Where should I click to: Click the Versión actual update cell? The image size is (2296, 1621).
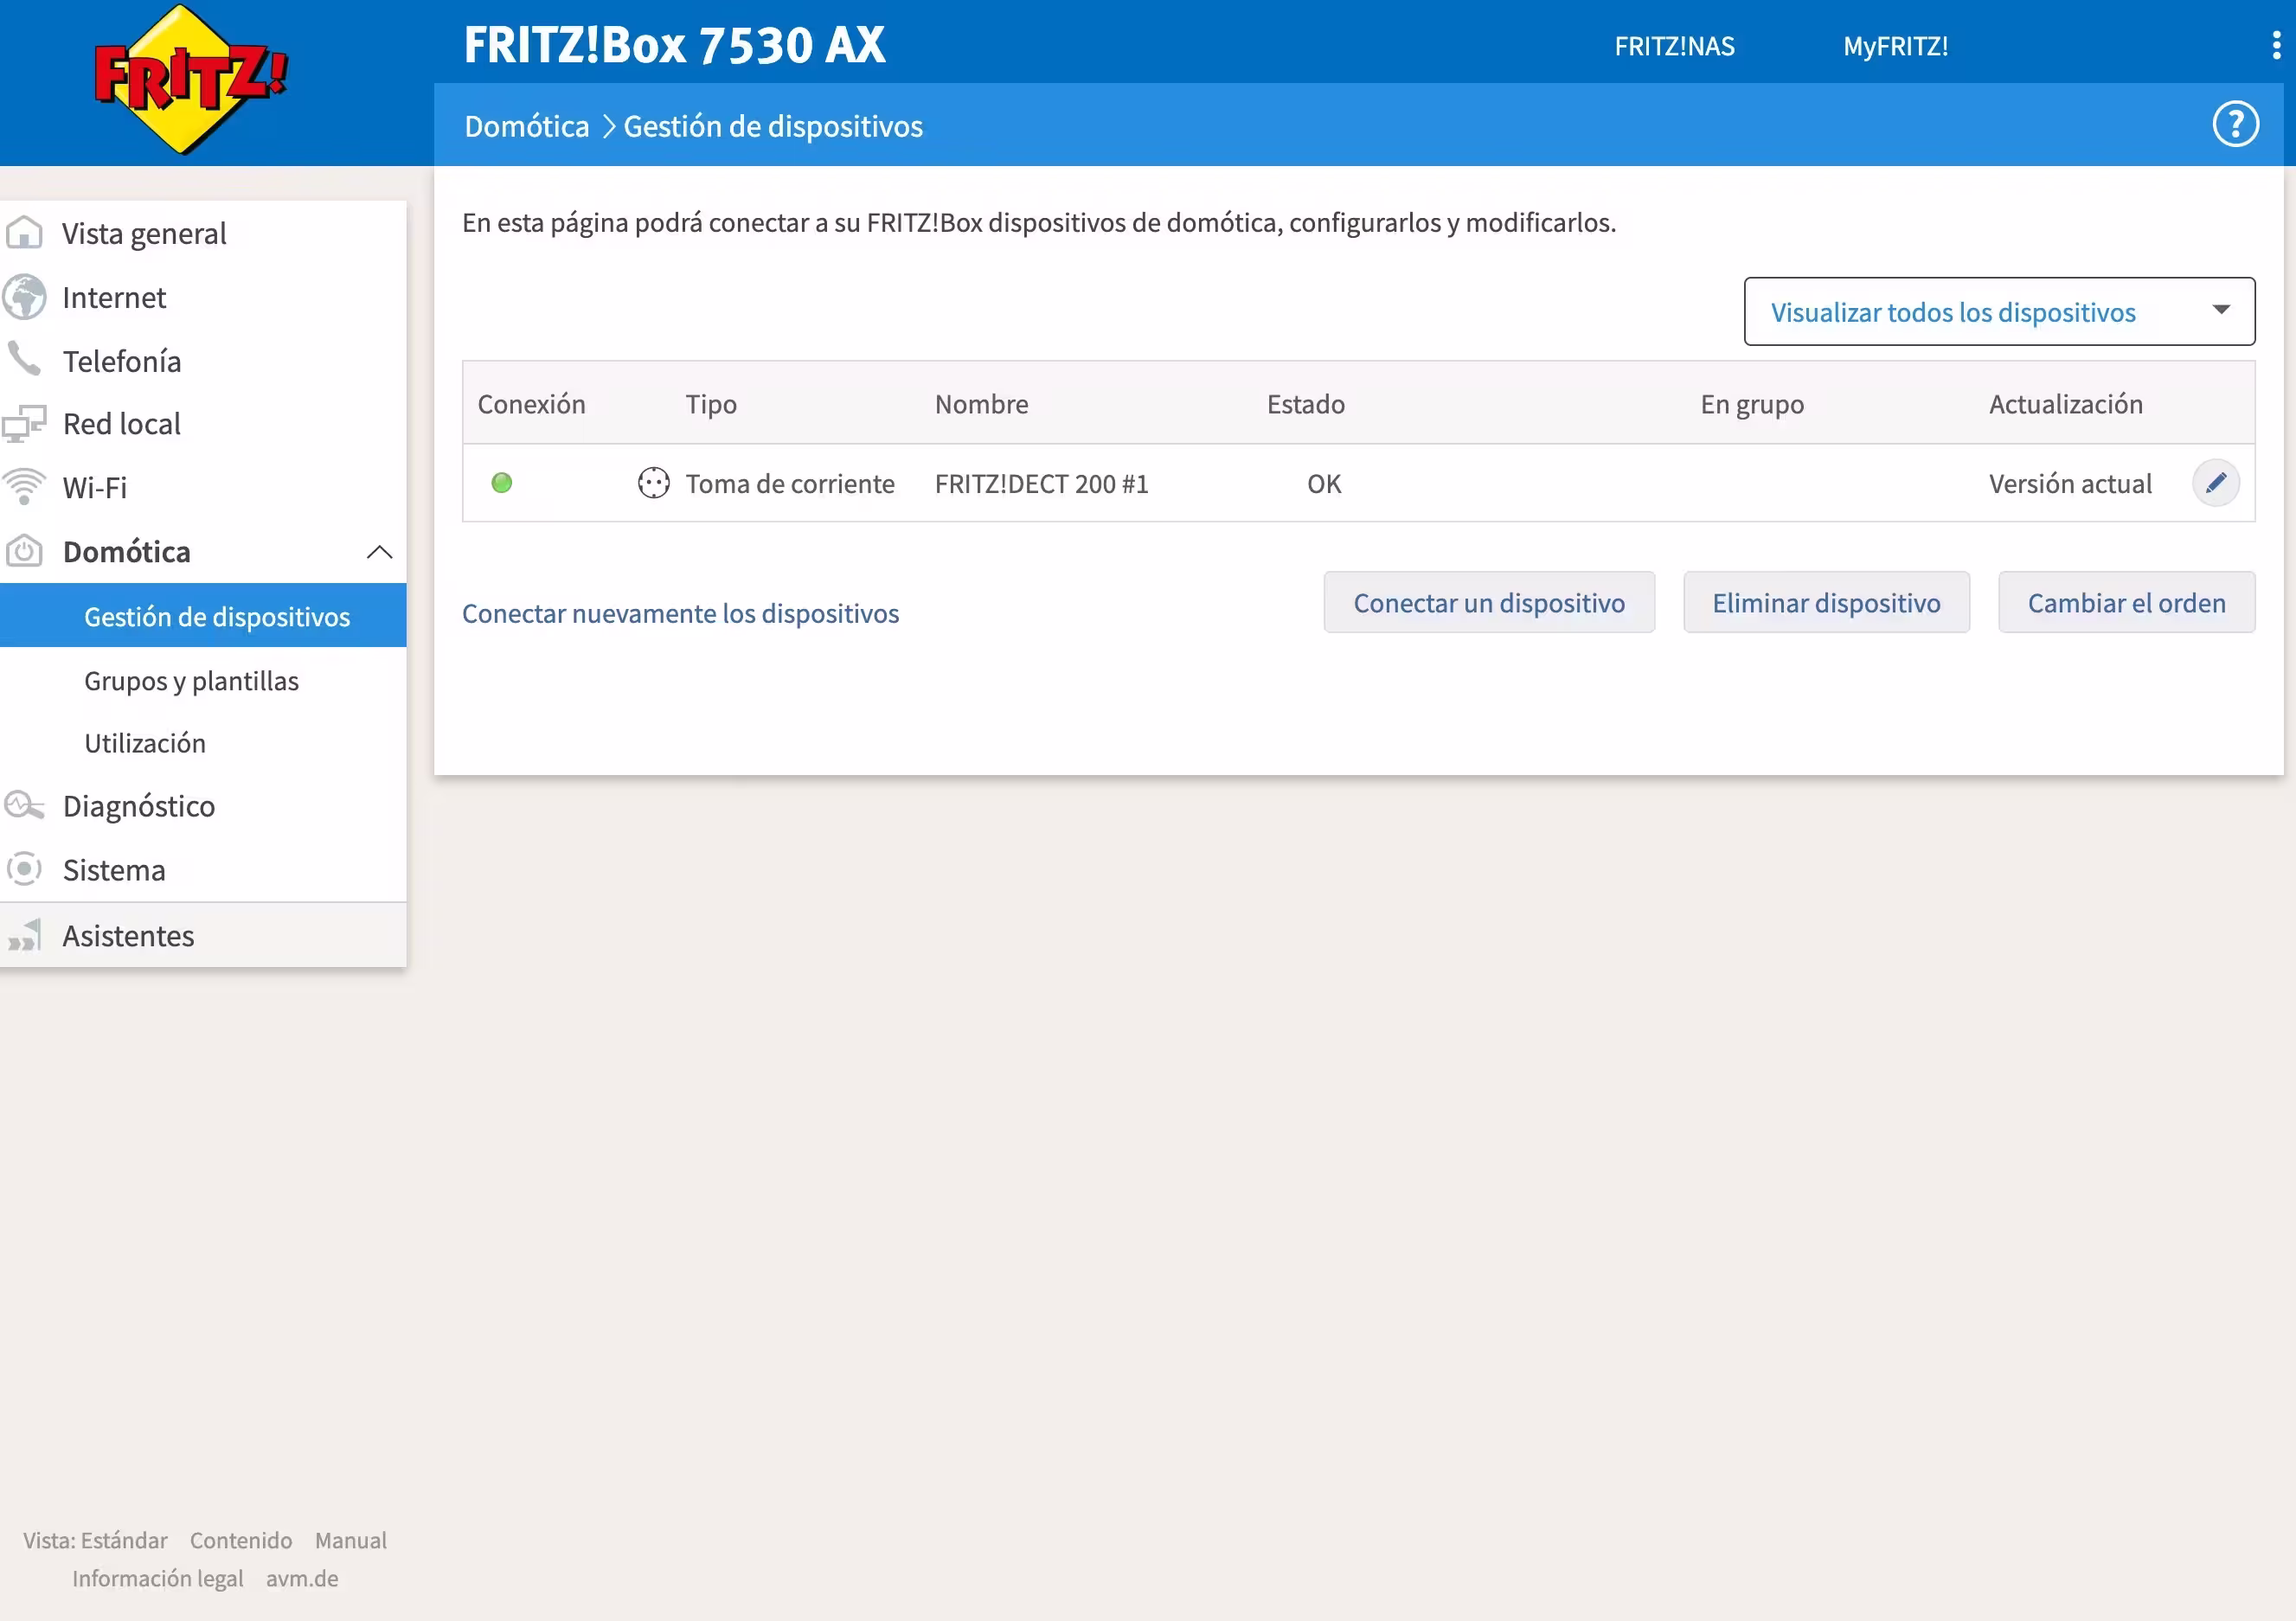click(x=2070, y=484)
